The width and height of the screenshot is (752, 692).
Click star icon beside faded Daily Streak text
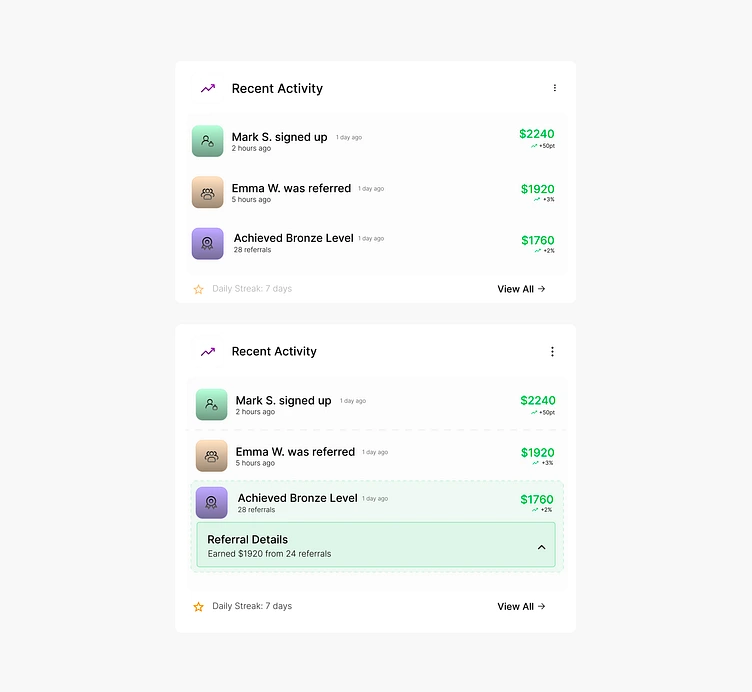click(198, 289)
